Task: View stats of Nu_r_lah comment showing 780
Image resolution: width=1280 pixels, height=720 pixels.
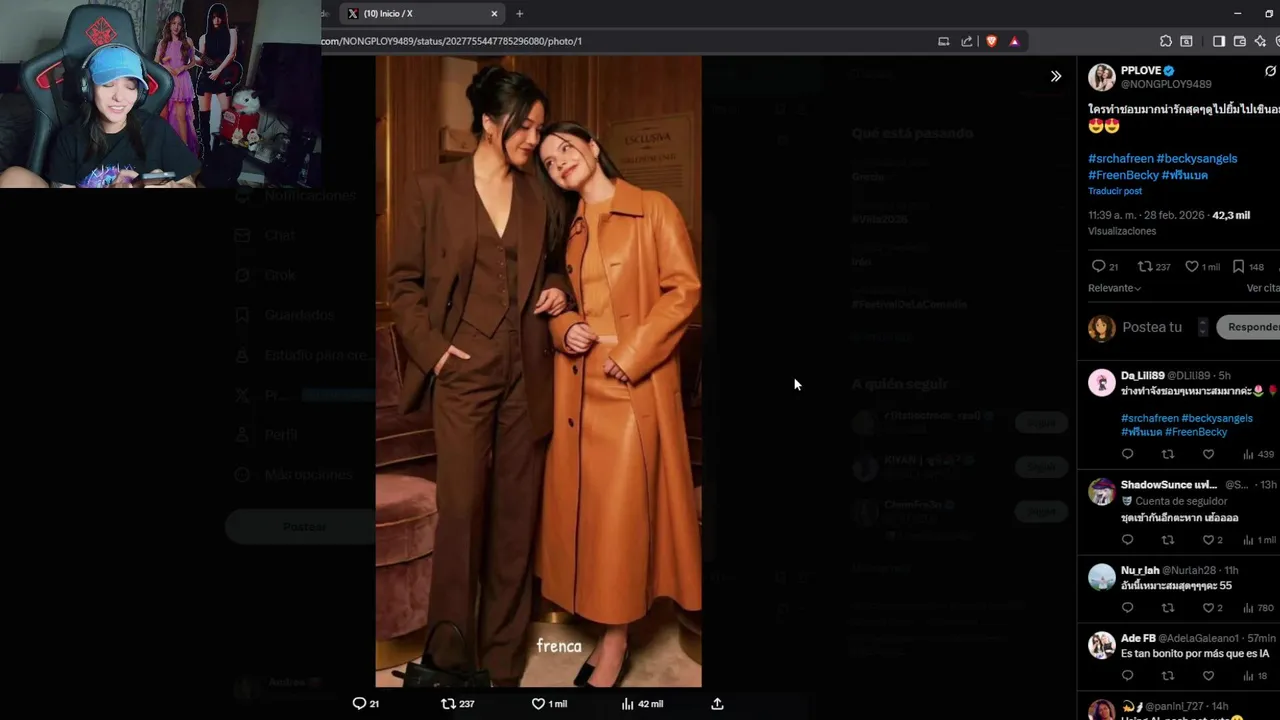Action: pyautogui.click(x=1258, y=608)
